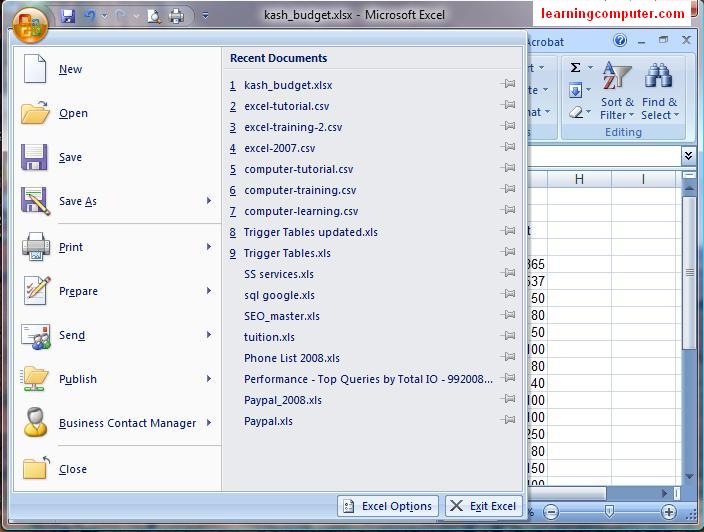Click the AutoSum sigma icon

[x=575, y=68]
